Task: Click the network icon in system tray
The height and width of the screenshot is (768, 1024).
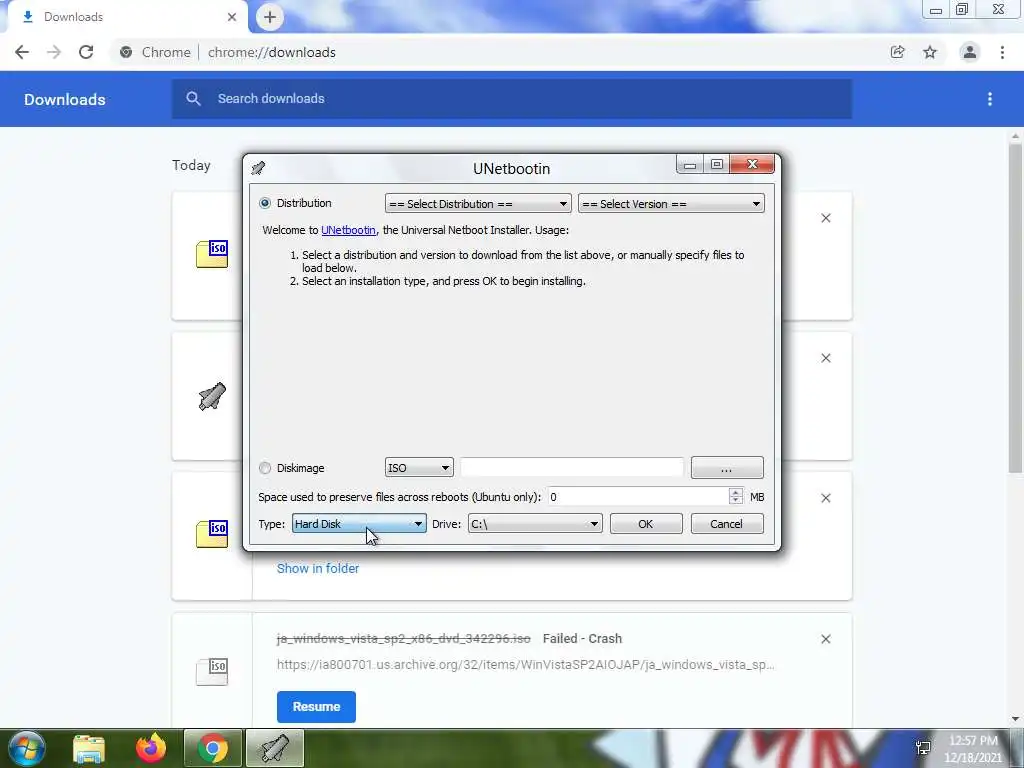Action: point(923,748)
